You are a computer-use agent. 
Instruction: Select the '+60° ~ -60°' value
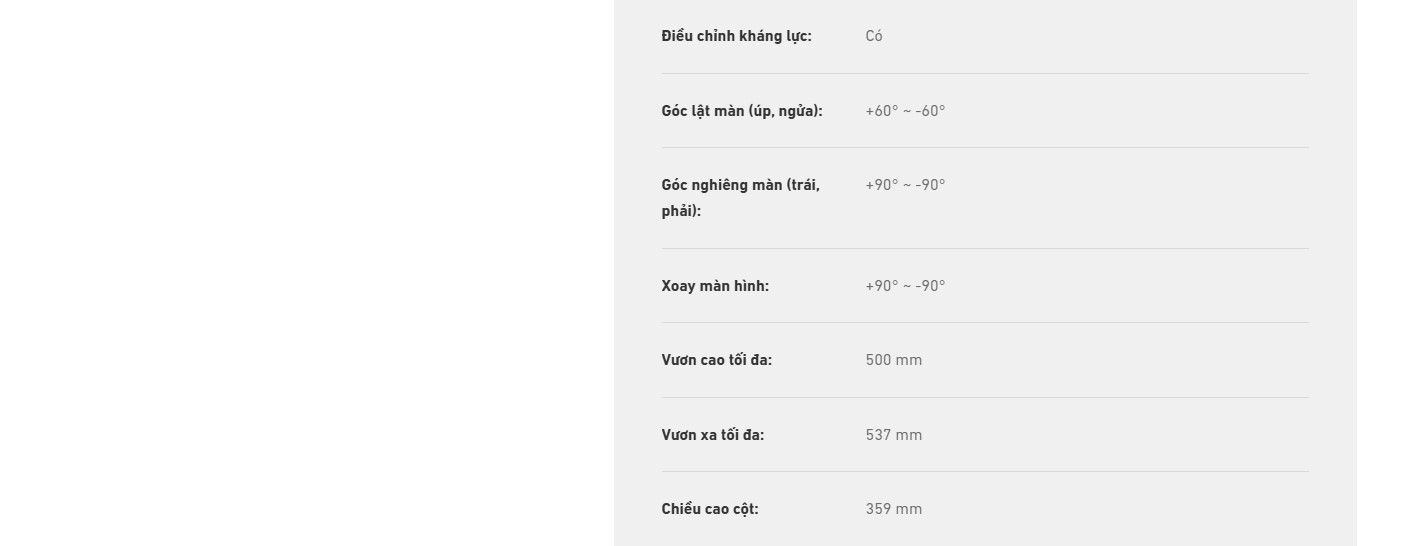point(905,111)
